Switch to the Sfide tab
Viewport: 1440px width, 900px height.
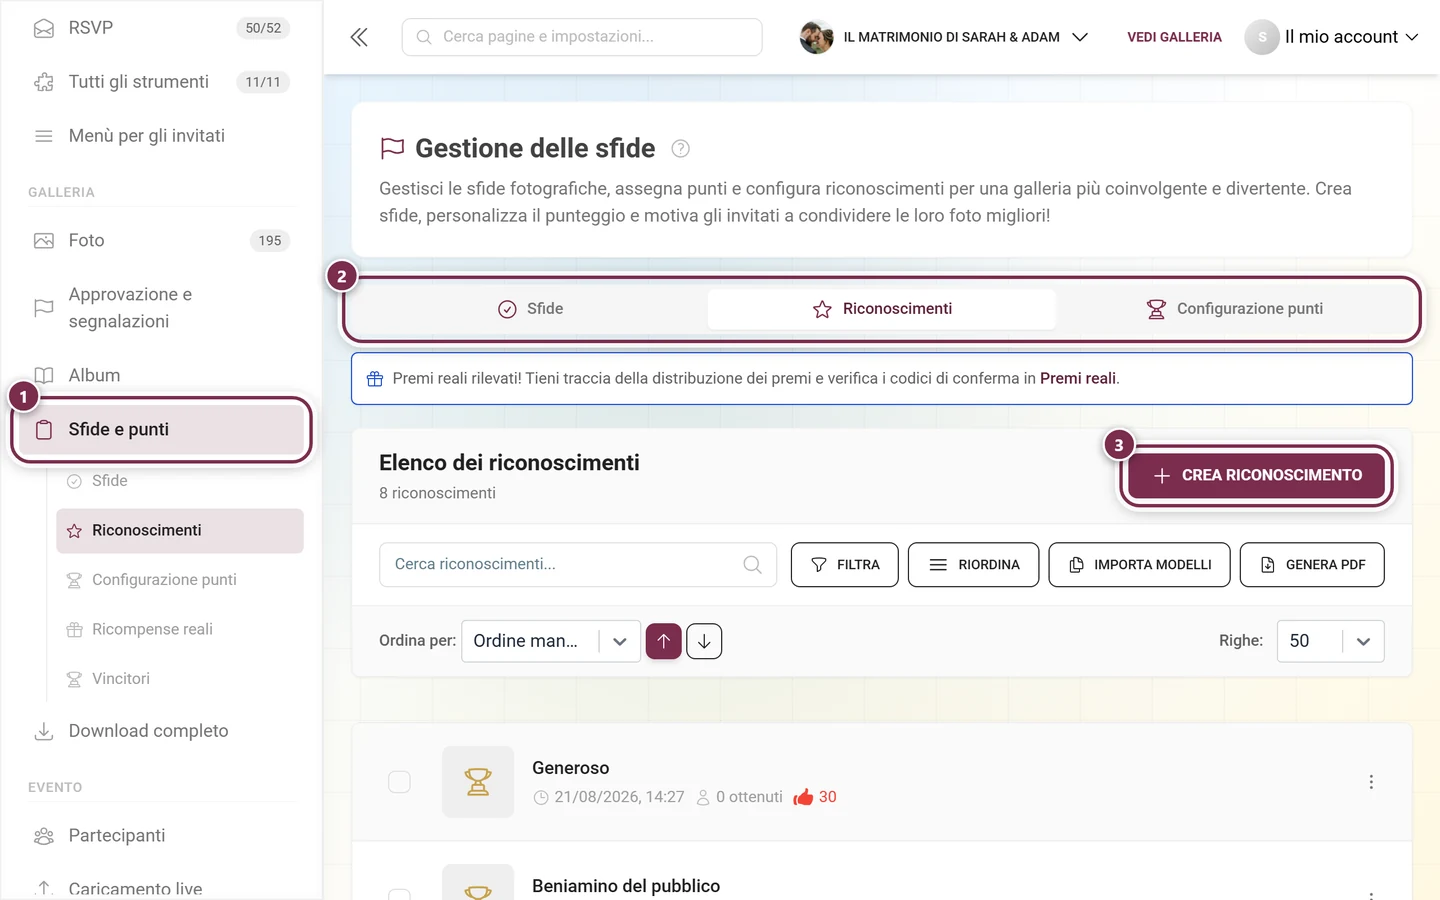(531, 309)
